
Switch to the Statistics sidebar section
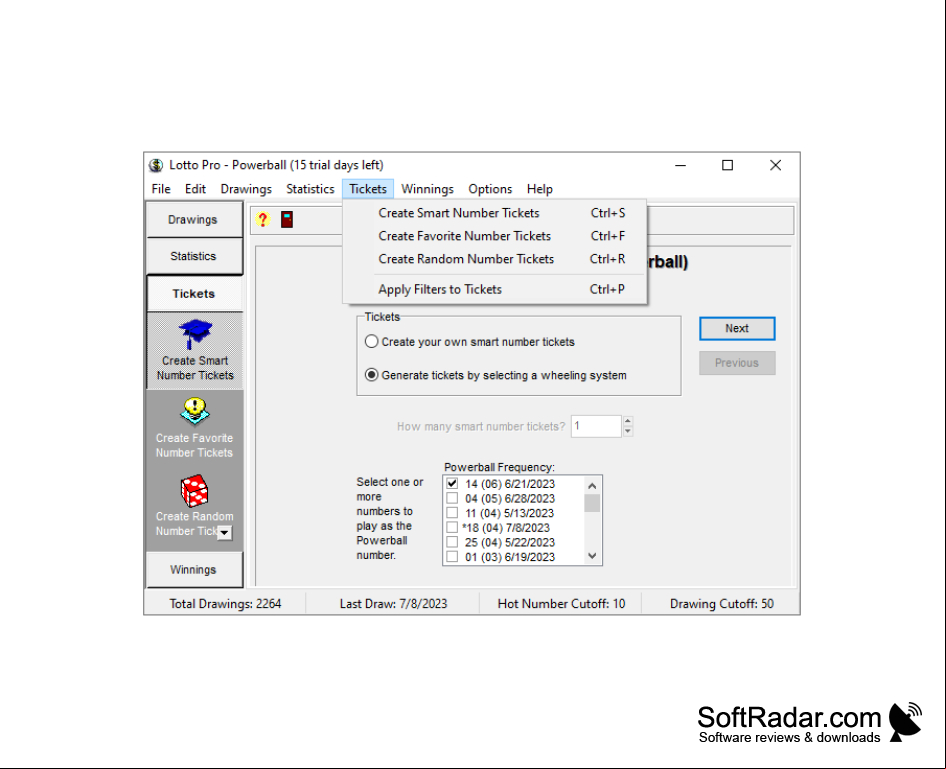(194, 256)
